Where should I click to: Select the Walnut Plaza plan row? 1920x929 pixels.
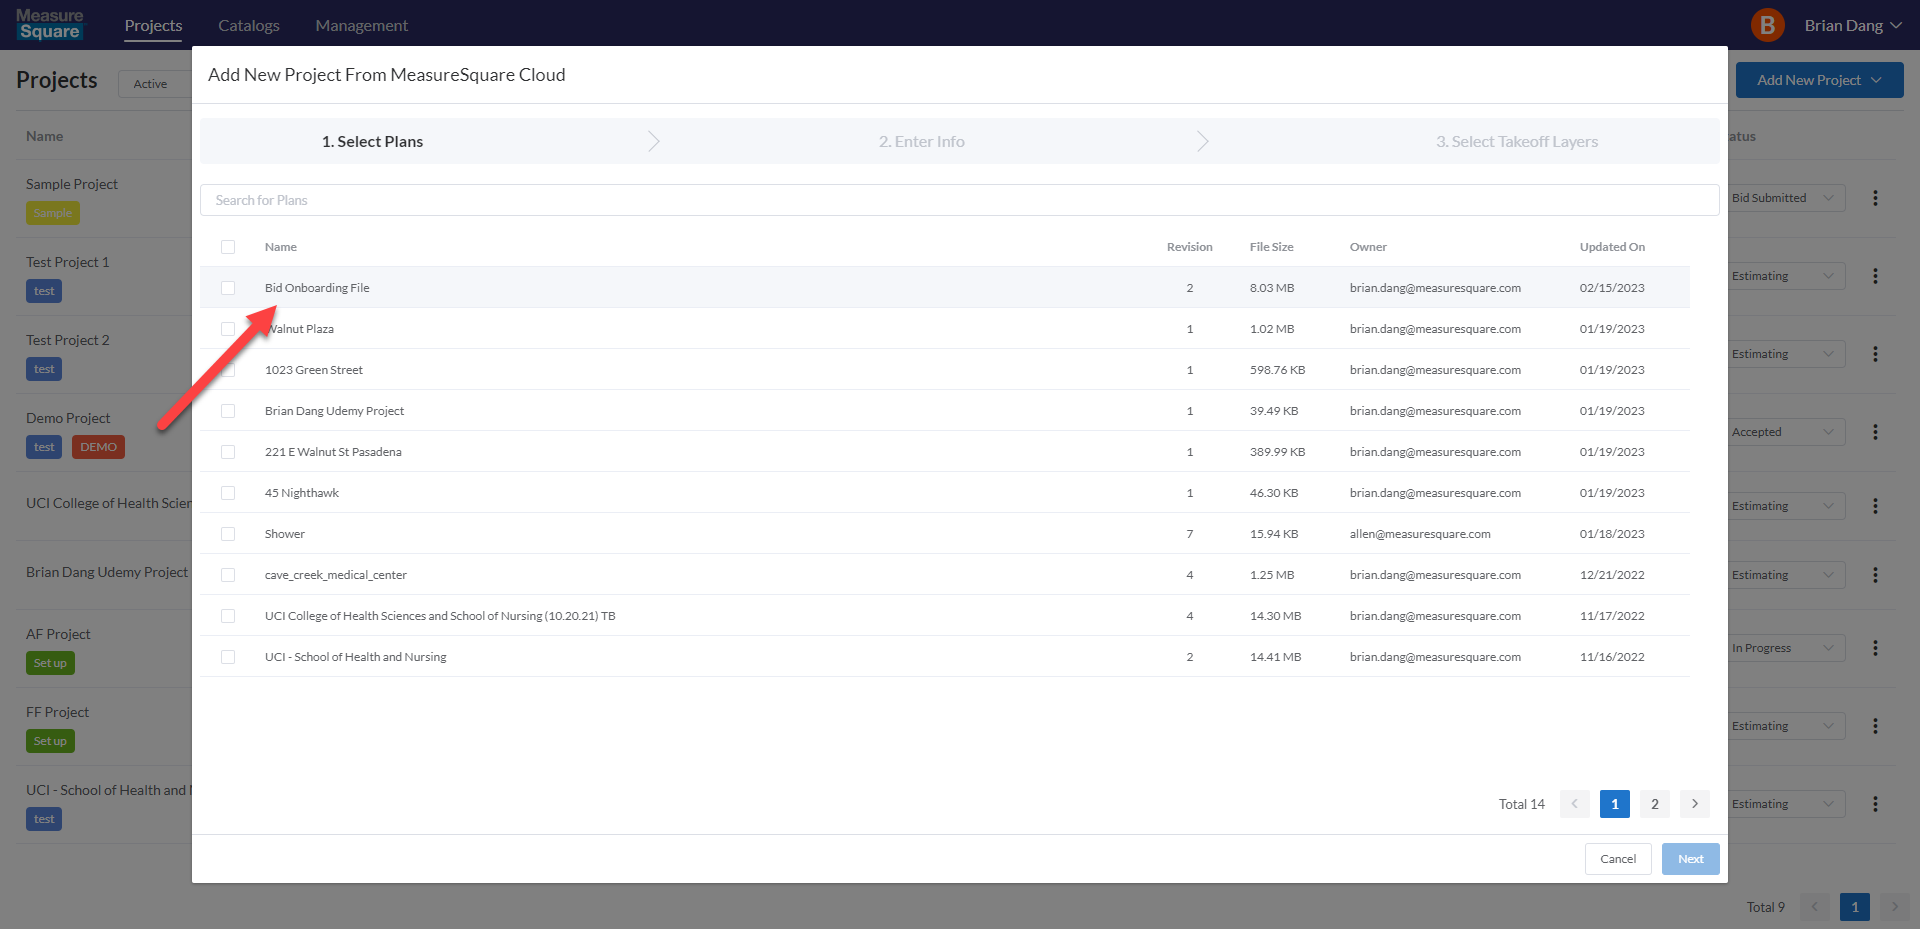pyautogui.click(x=945, y=329)
